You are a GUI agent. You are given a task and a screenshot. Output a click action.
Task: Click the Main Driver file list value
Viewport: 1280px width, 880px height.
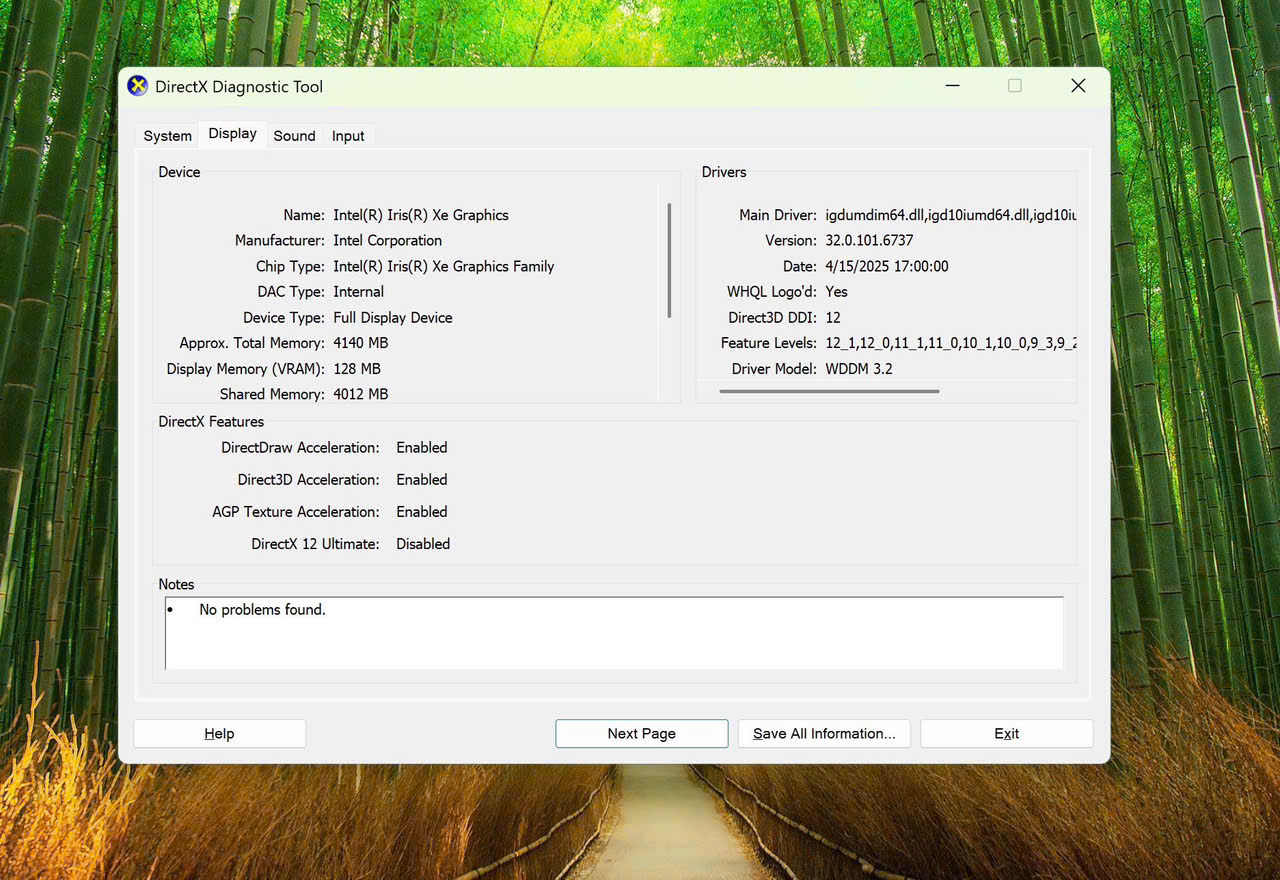[x=949, y=215]
